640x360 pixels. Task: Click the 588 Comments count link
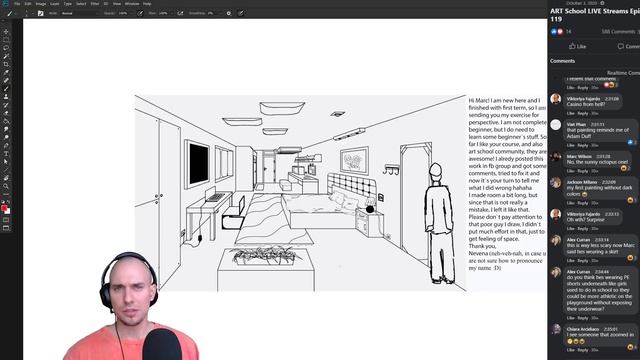point(618,31)
